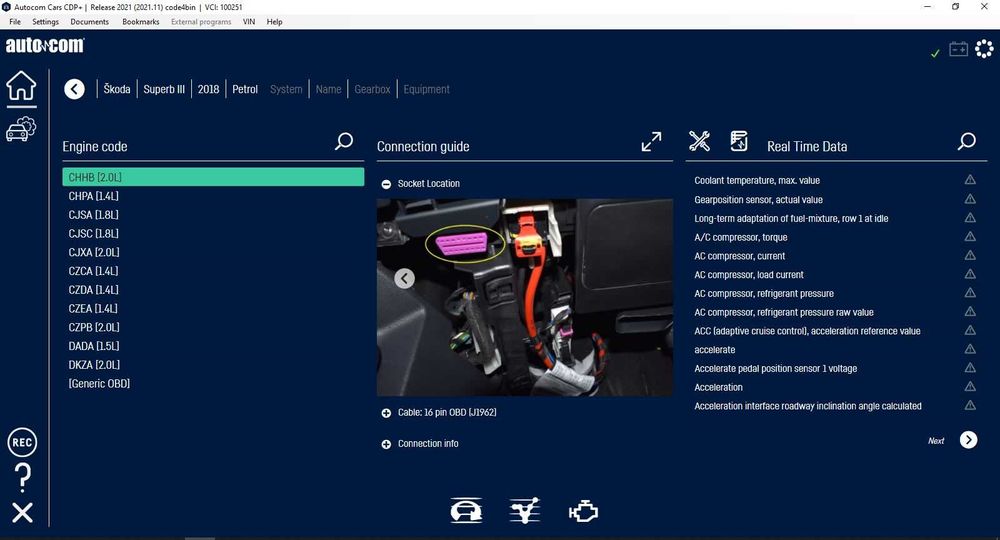Click the VCI connection status wheel icon
Screen dimensions: 1000x540
click(x=984, y=48)
